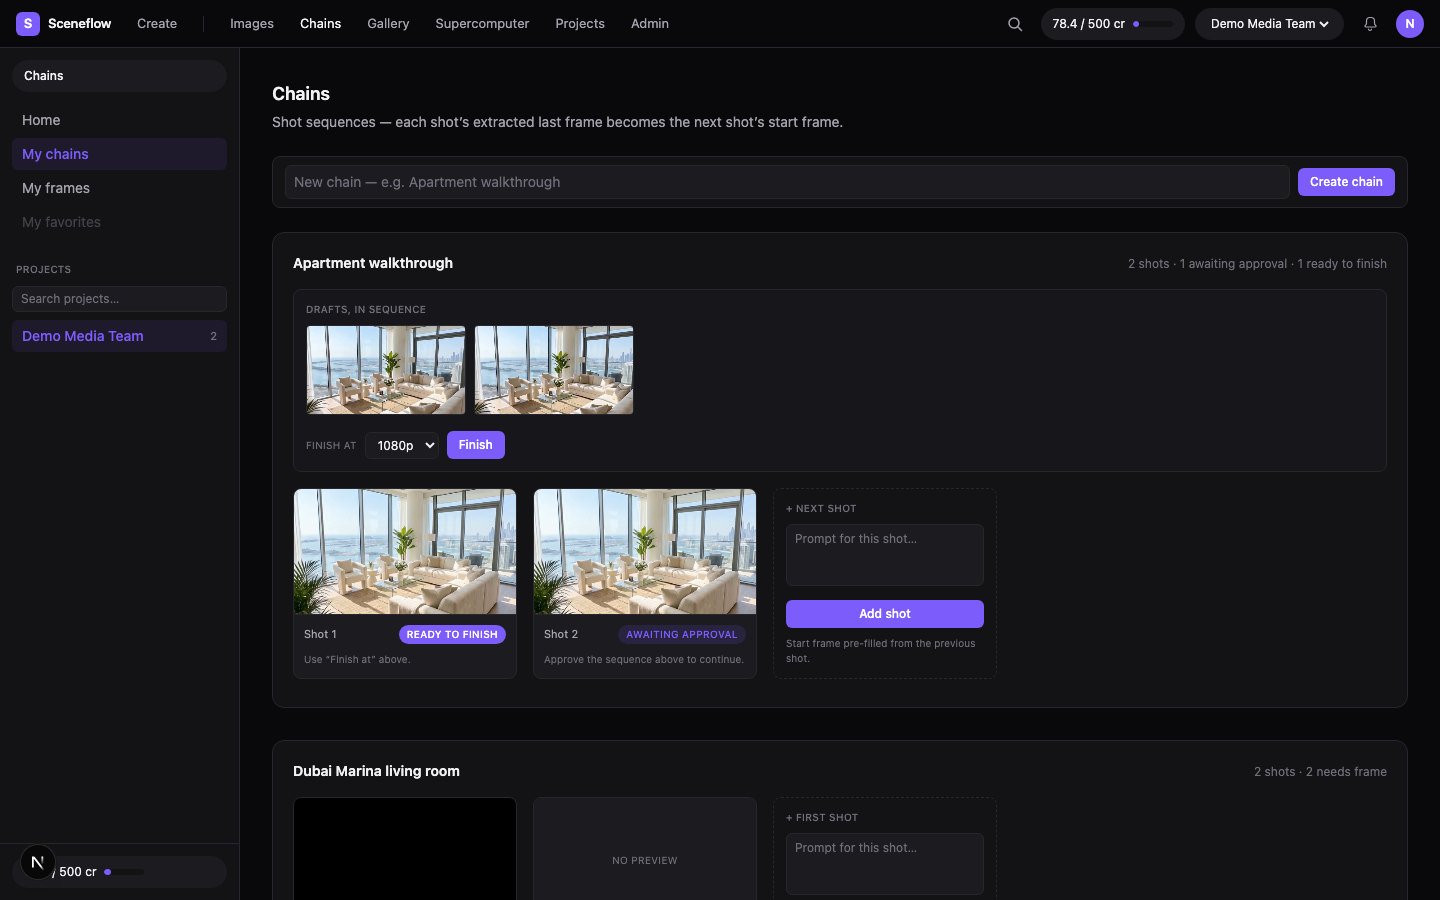The height and width of the screenshot is (900, 1440).
Task: Click the sidebar credits progress bar
Action: click(124, 872)
